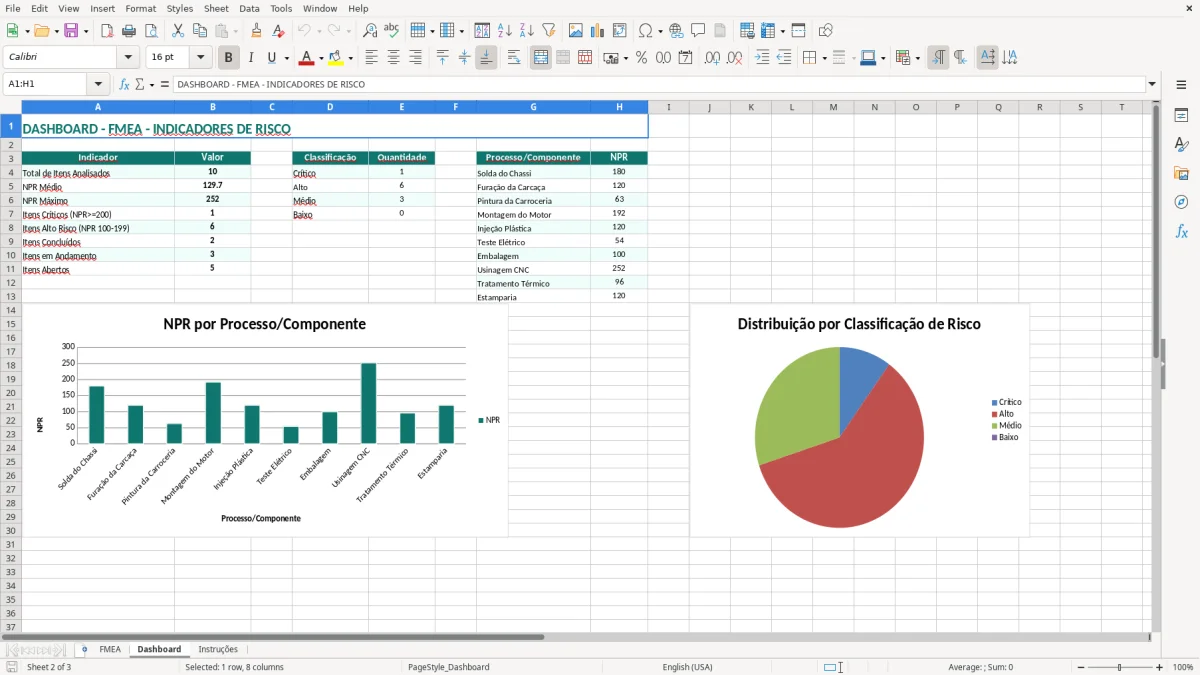Click the Insert Hyperlink icon
This screenshot has height=675, width=1200.
tap(676, 31)
